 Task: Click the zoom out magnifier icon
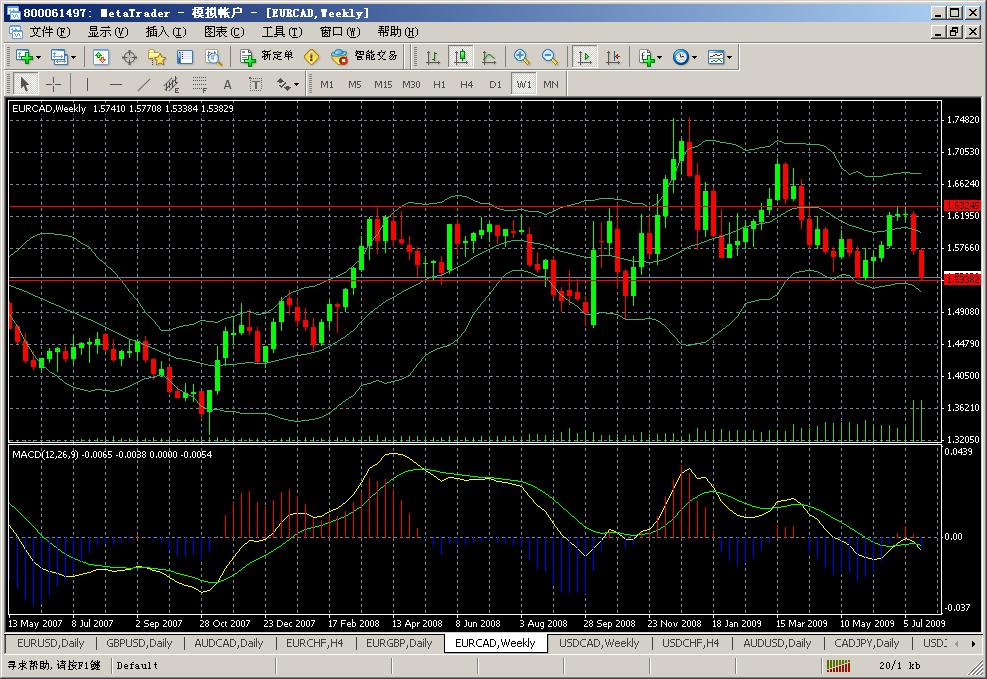(x=549, y=58)
